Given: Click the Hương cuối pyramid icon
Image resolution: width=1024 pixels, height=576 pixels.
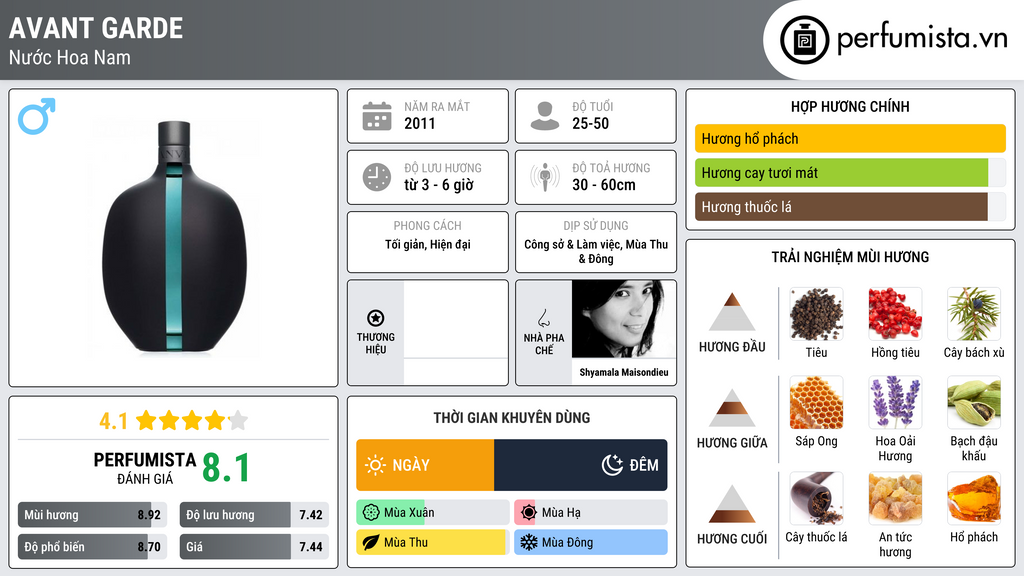Looking at the screenshot, I should pyautogui.click(x=732, y=504).
